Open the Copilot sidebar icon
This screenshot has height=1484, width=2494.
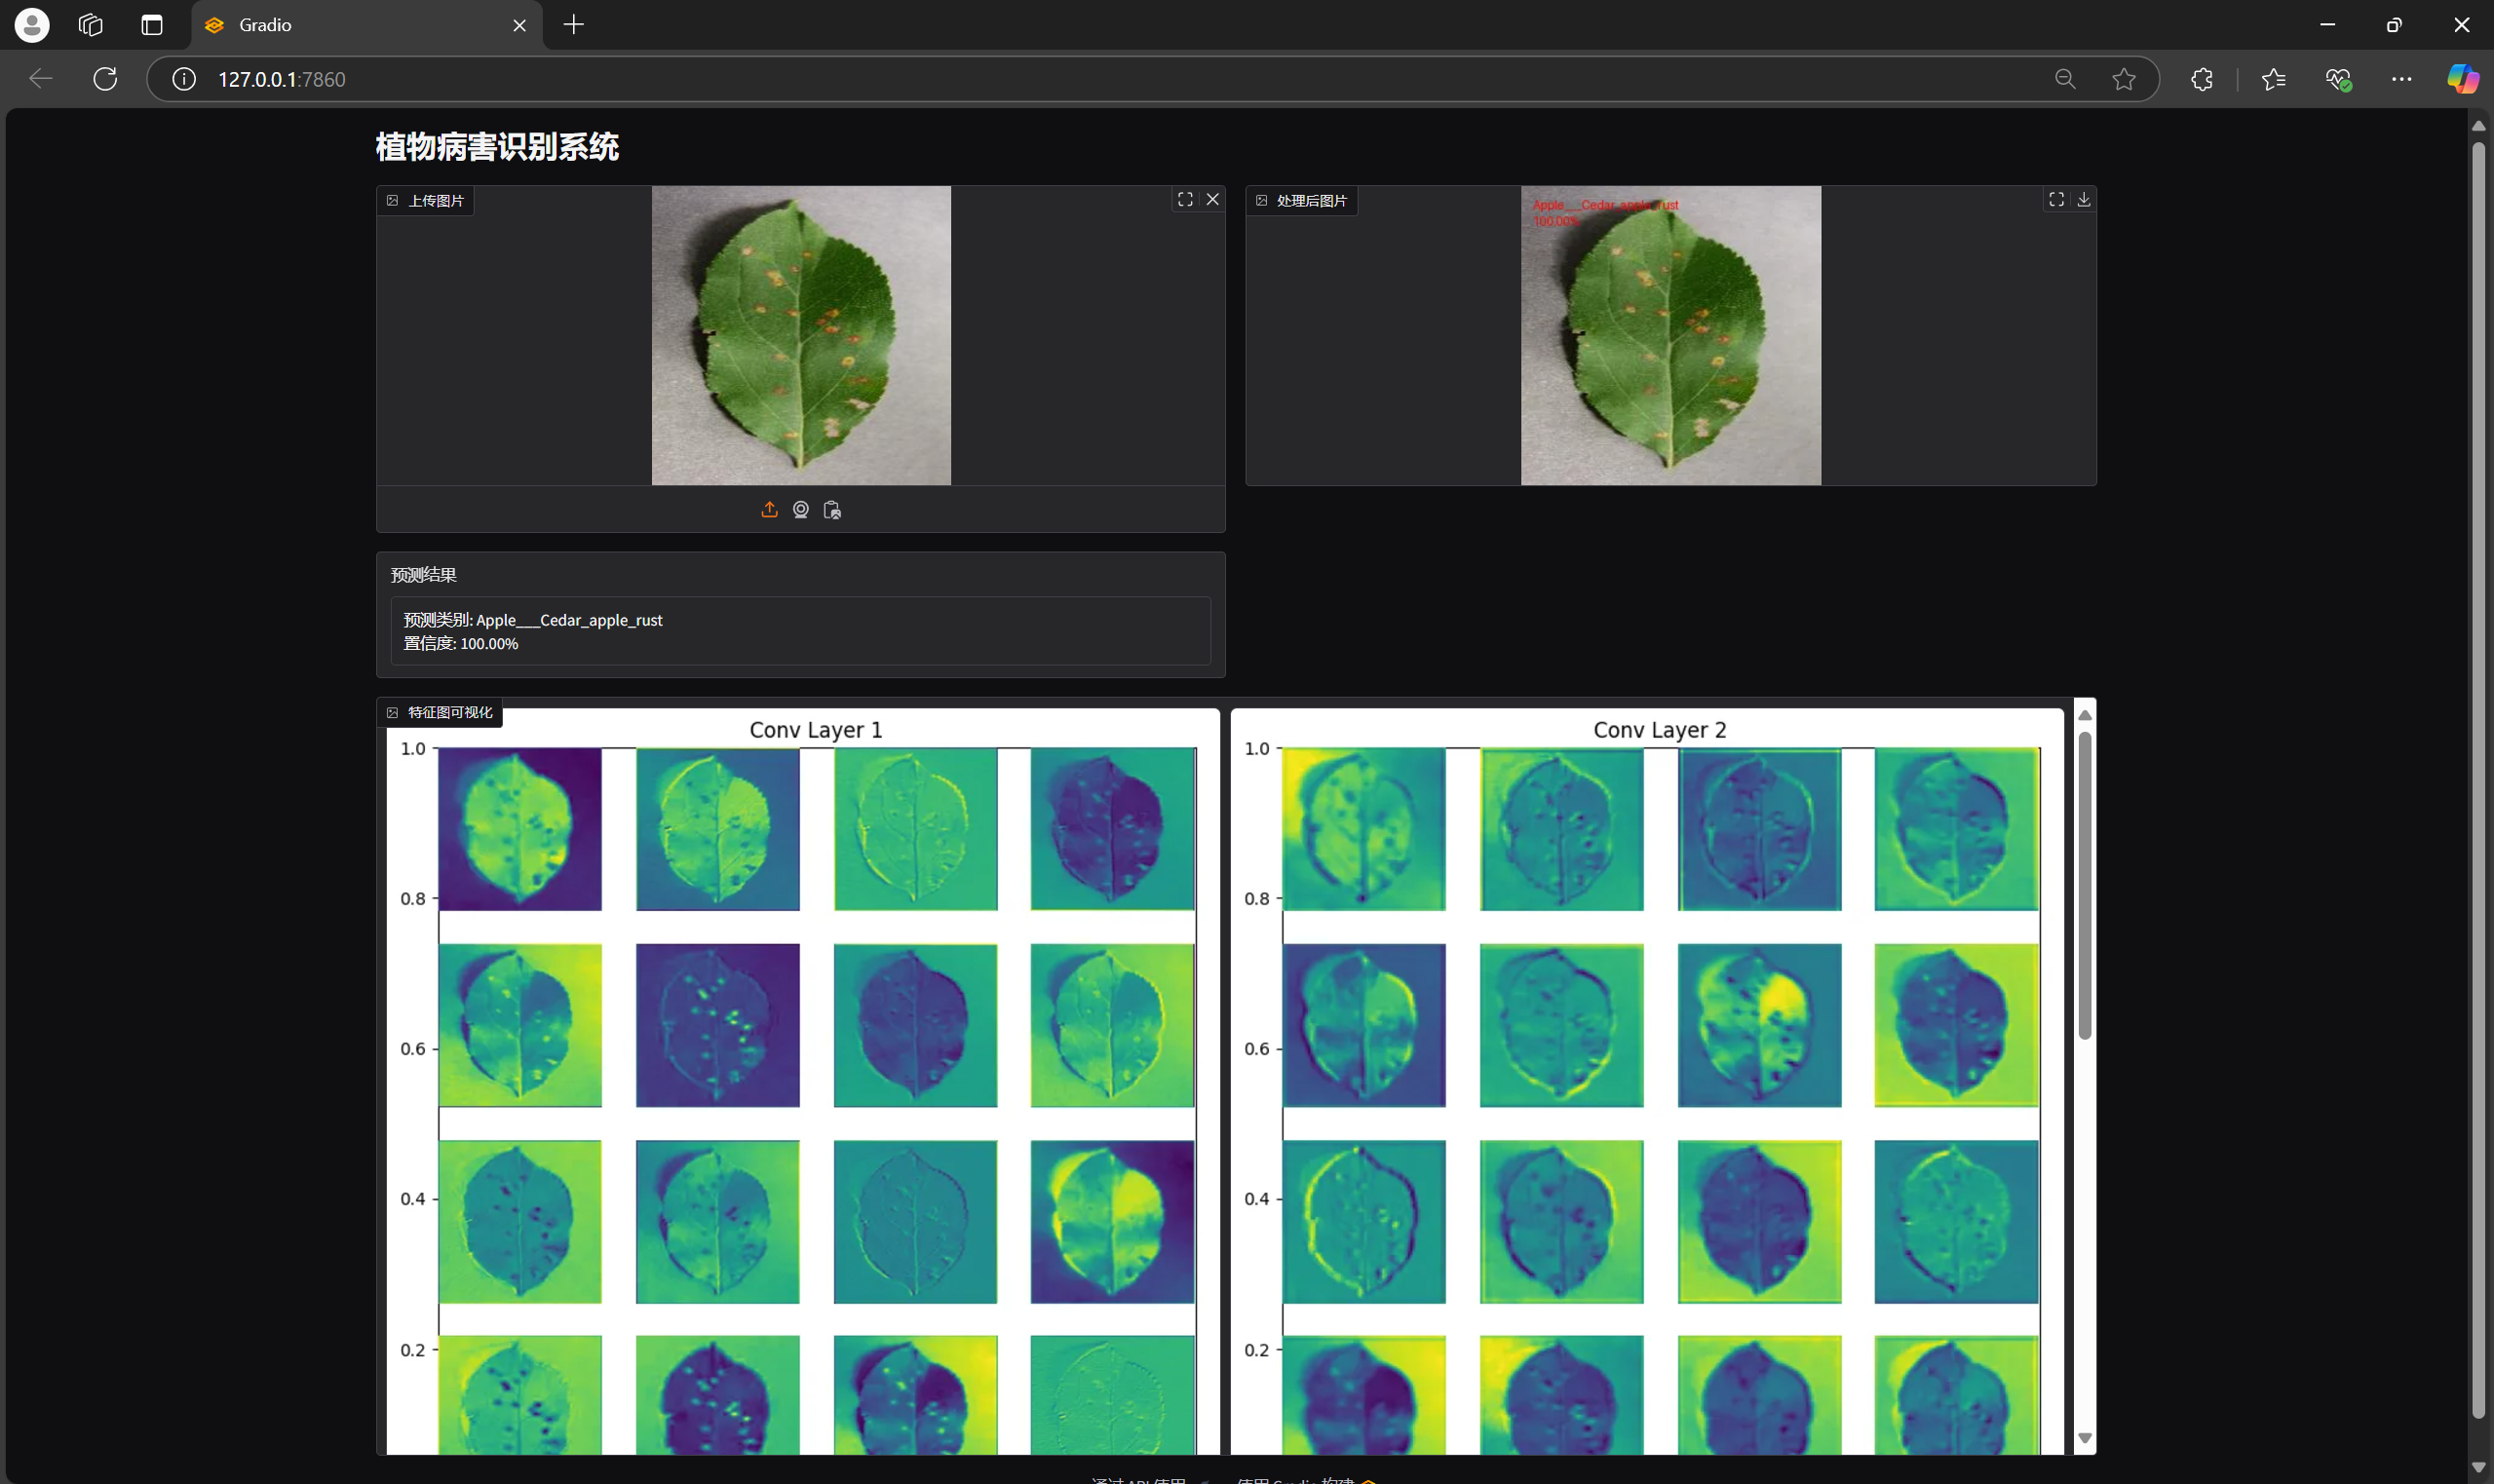pos(2461,79)
